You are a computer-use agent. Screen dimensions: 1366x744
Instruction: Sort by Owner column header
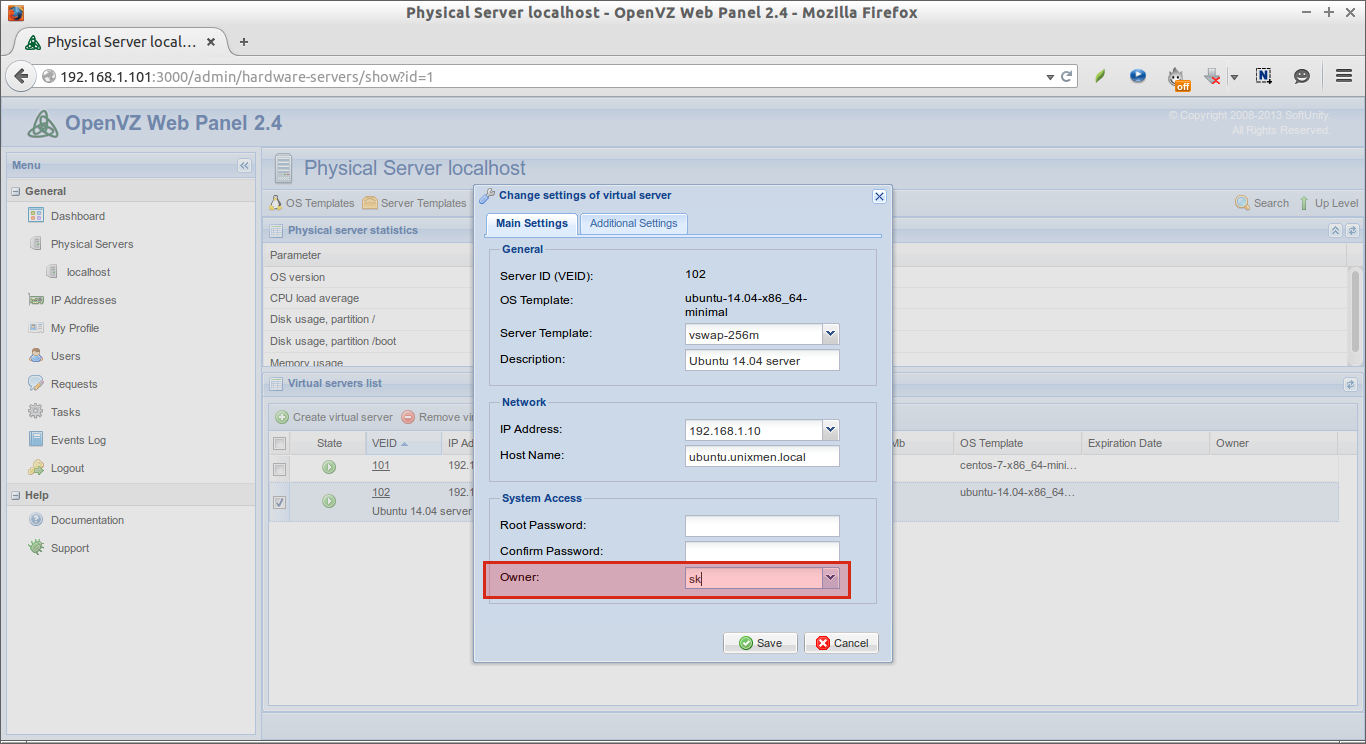click(1273, 443)
